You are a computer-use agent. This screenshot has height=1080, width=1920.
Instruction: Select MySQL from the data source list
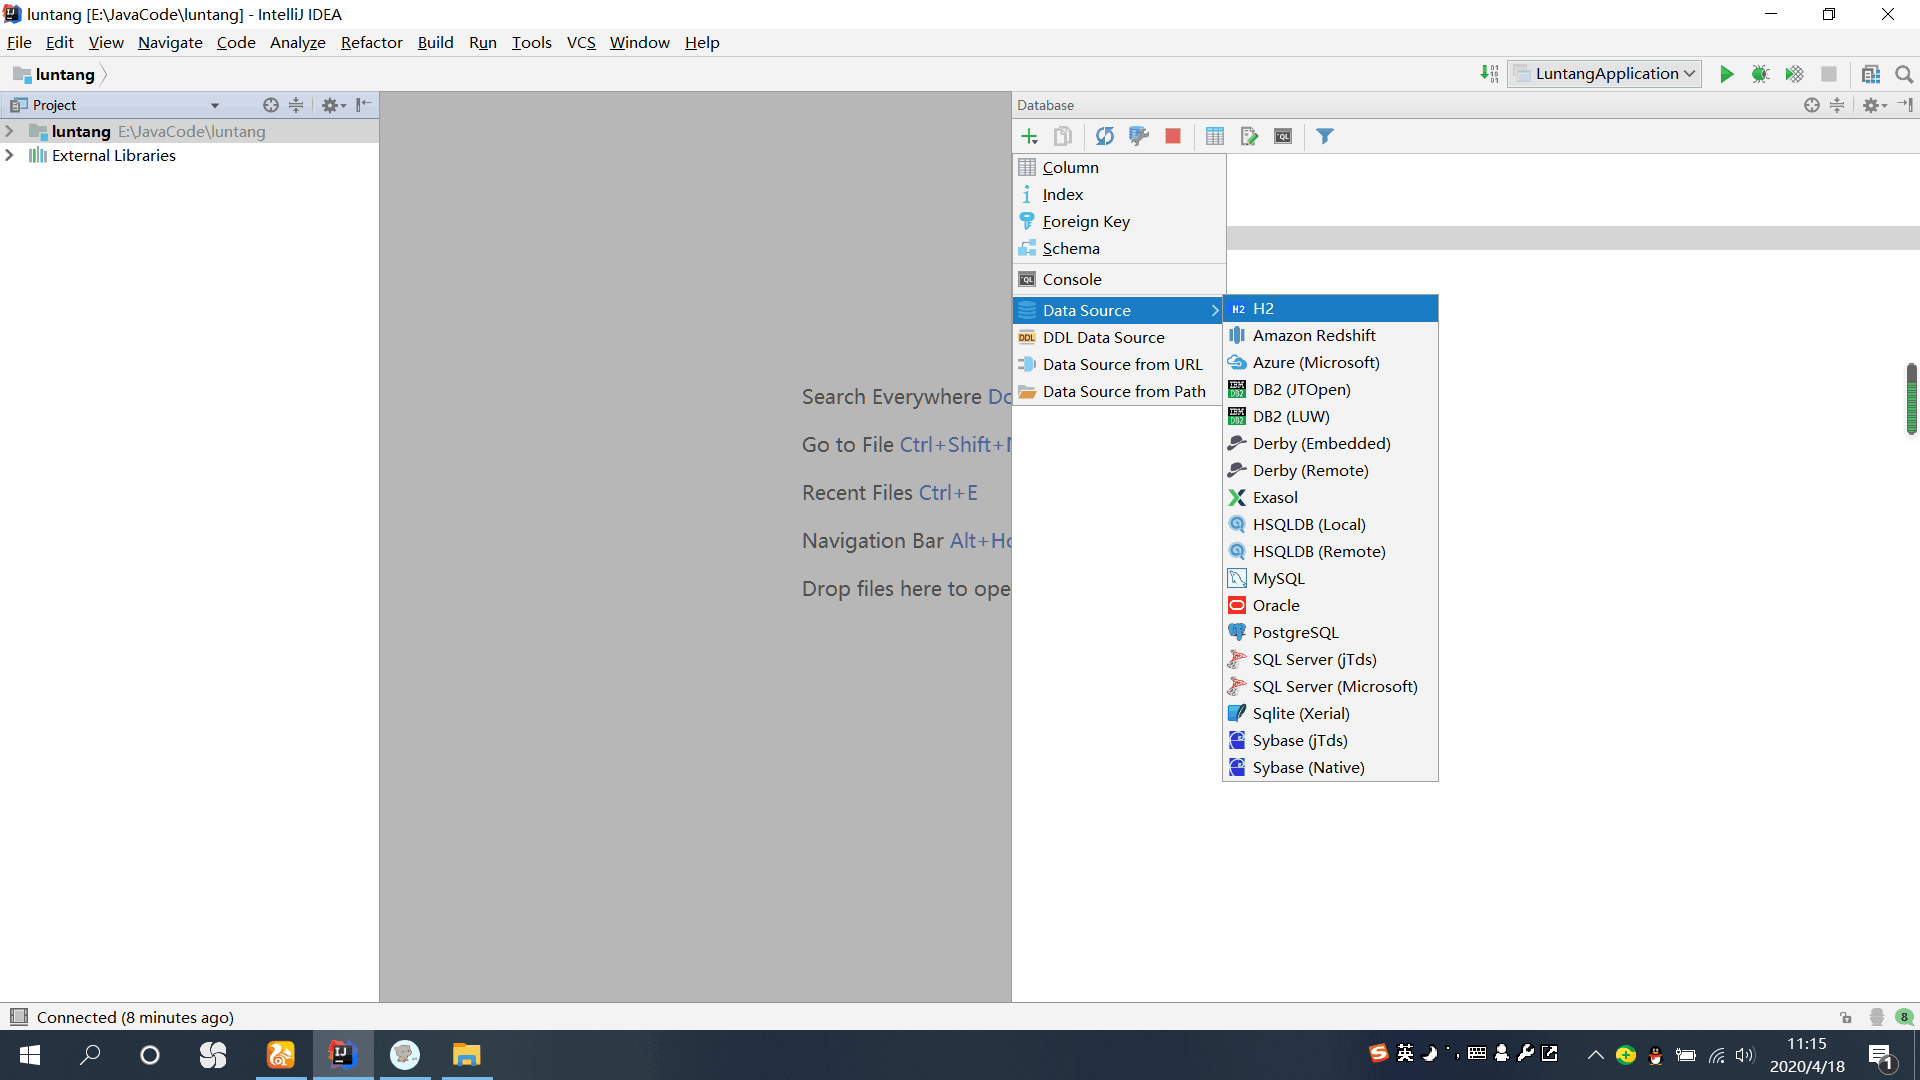(1278, 578)
